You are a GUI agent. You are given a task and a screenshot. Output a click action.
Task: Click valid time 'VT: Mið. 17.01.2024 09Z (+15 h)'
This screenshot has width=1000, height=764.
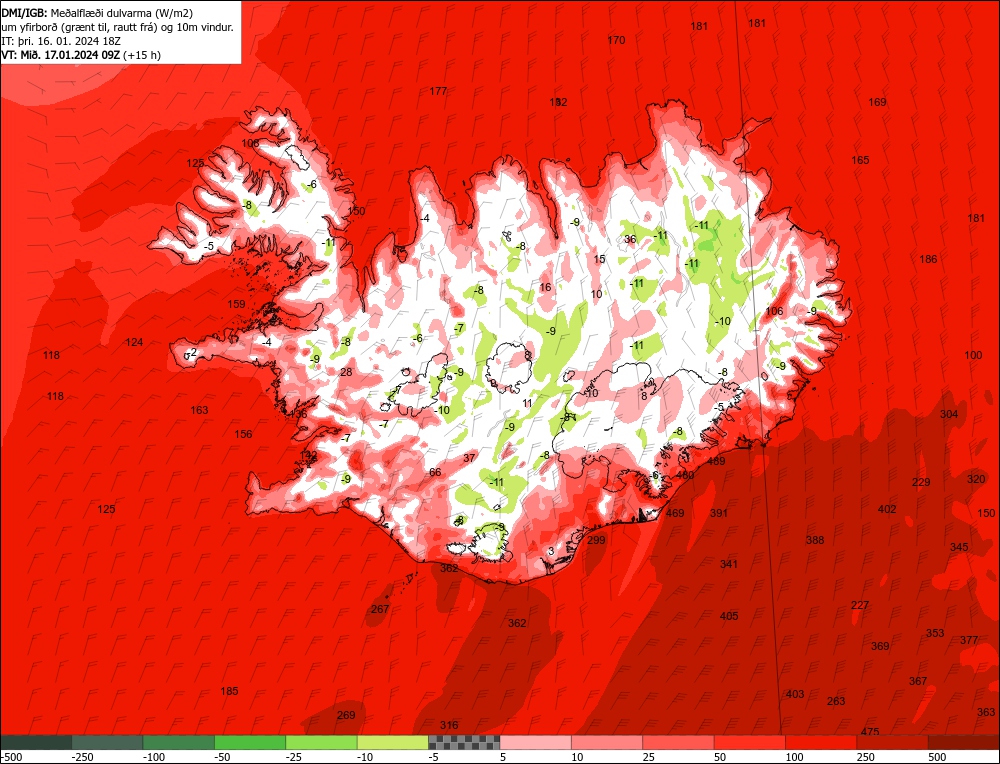[x=81, y=55]
